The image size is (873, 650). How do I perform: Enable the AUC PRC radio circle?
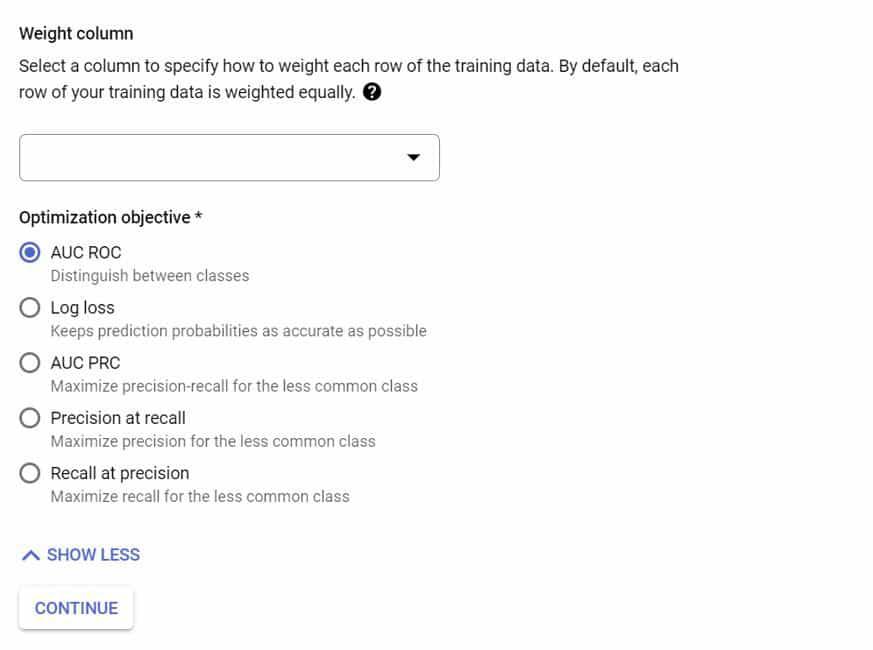click(x=30, y=363)
